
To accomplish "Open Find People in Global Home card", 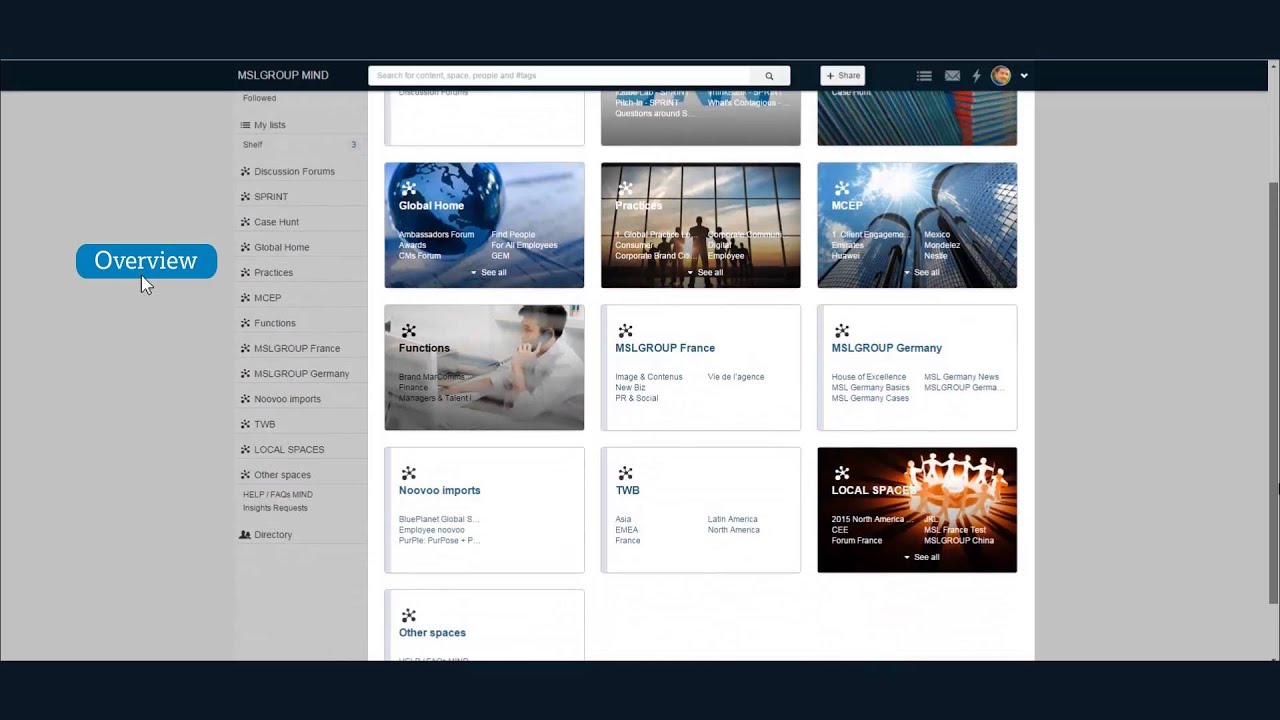I will pos(513,235).
